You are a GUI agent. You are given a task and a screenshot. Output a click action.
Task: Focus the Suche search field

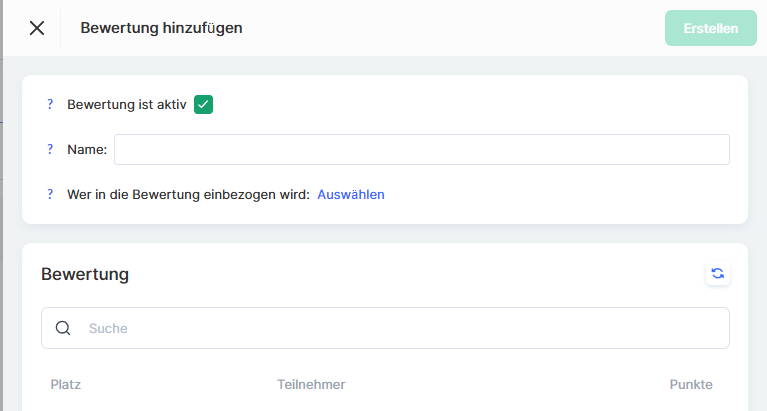pyautogui.click(x=400, y=328)
